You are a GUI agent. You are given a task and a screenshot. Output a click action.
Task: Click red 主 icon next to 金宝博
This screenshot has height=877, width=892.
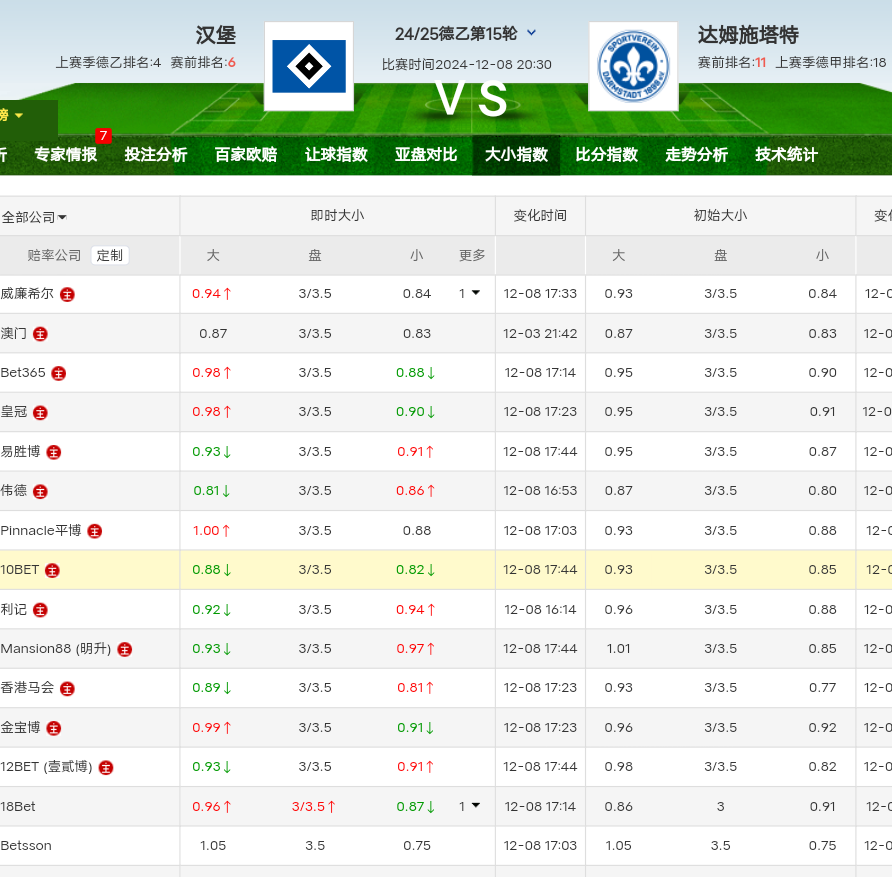point(54,728)
